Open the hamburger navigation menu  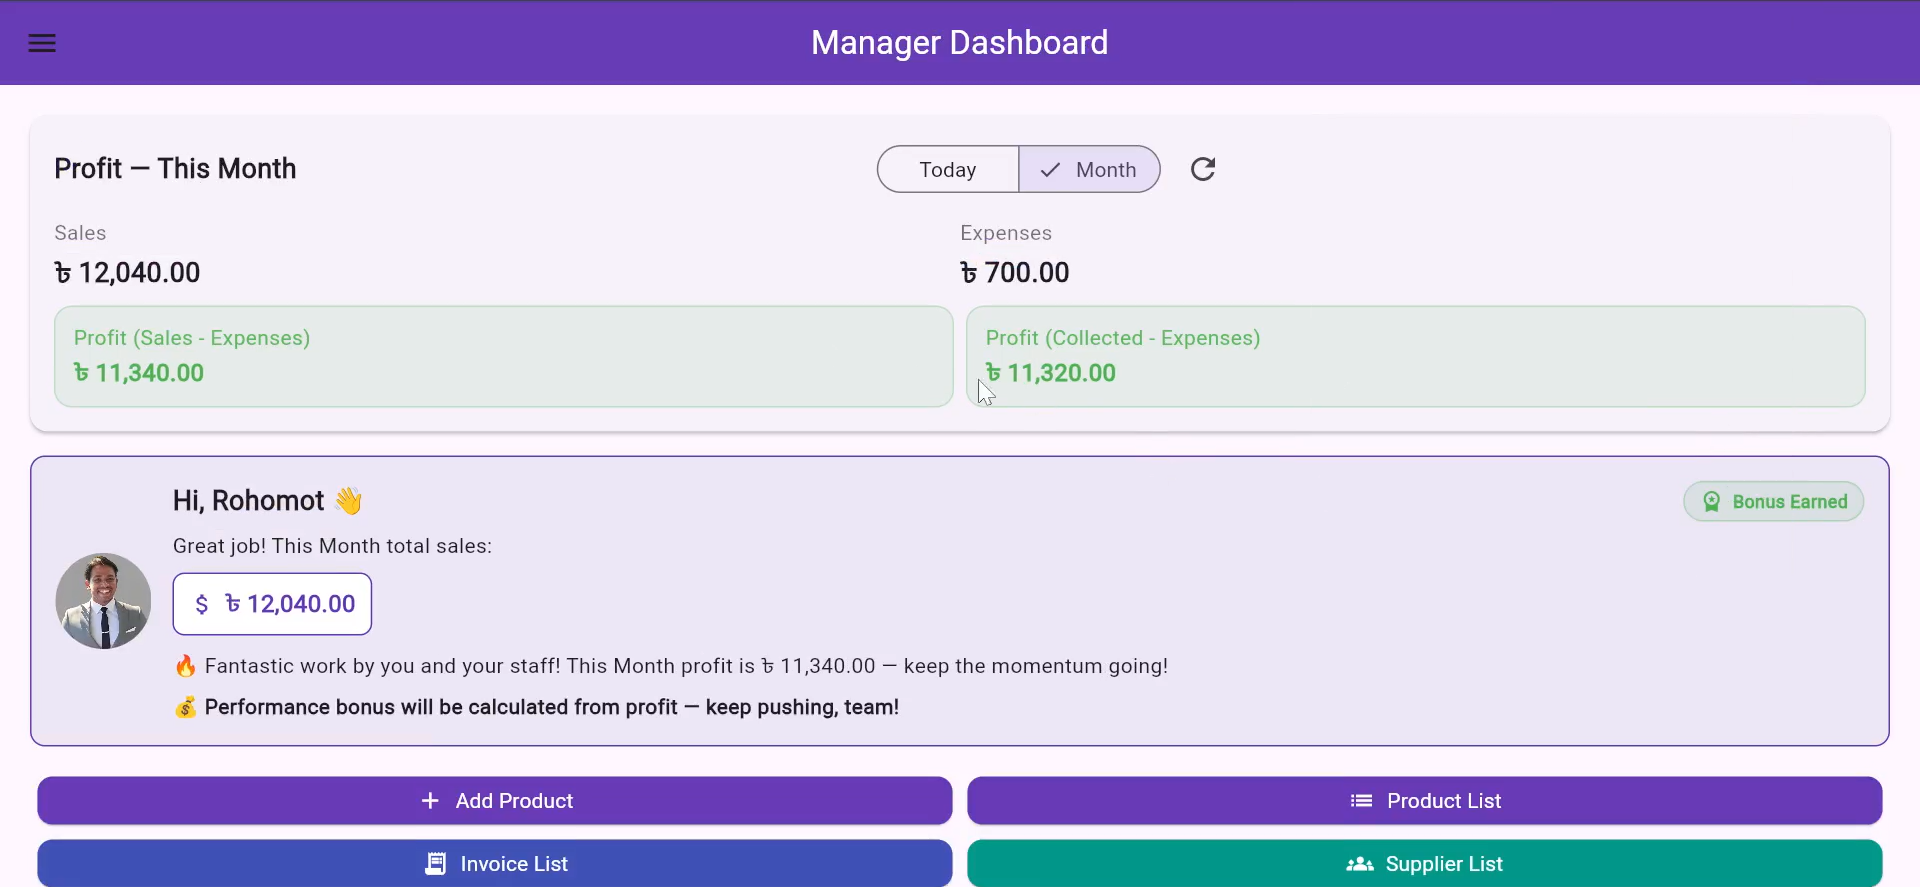(42, 43)
